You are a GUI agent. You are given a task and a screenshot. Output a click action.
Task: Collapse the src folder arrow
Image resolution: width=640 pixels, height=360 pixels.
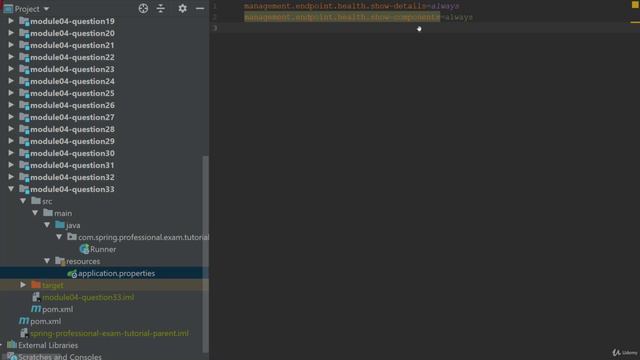tap(23, 201)
